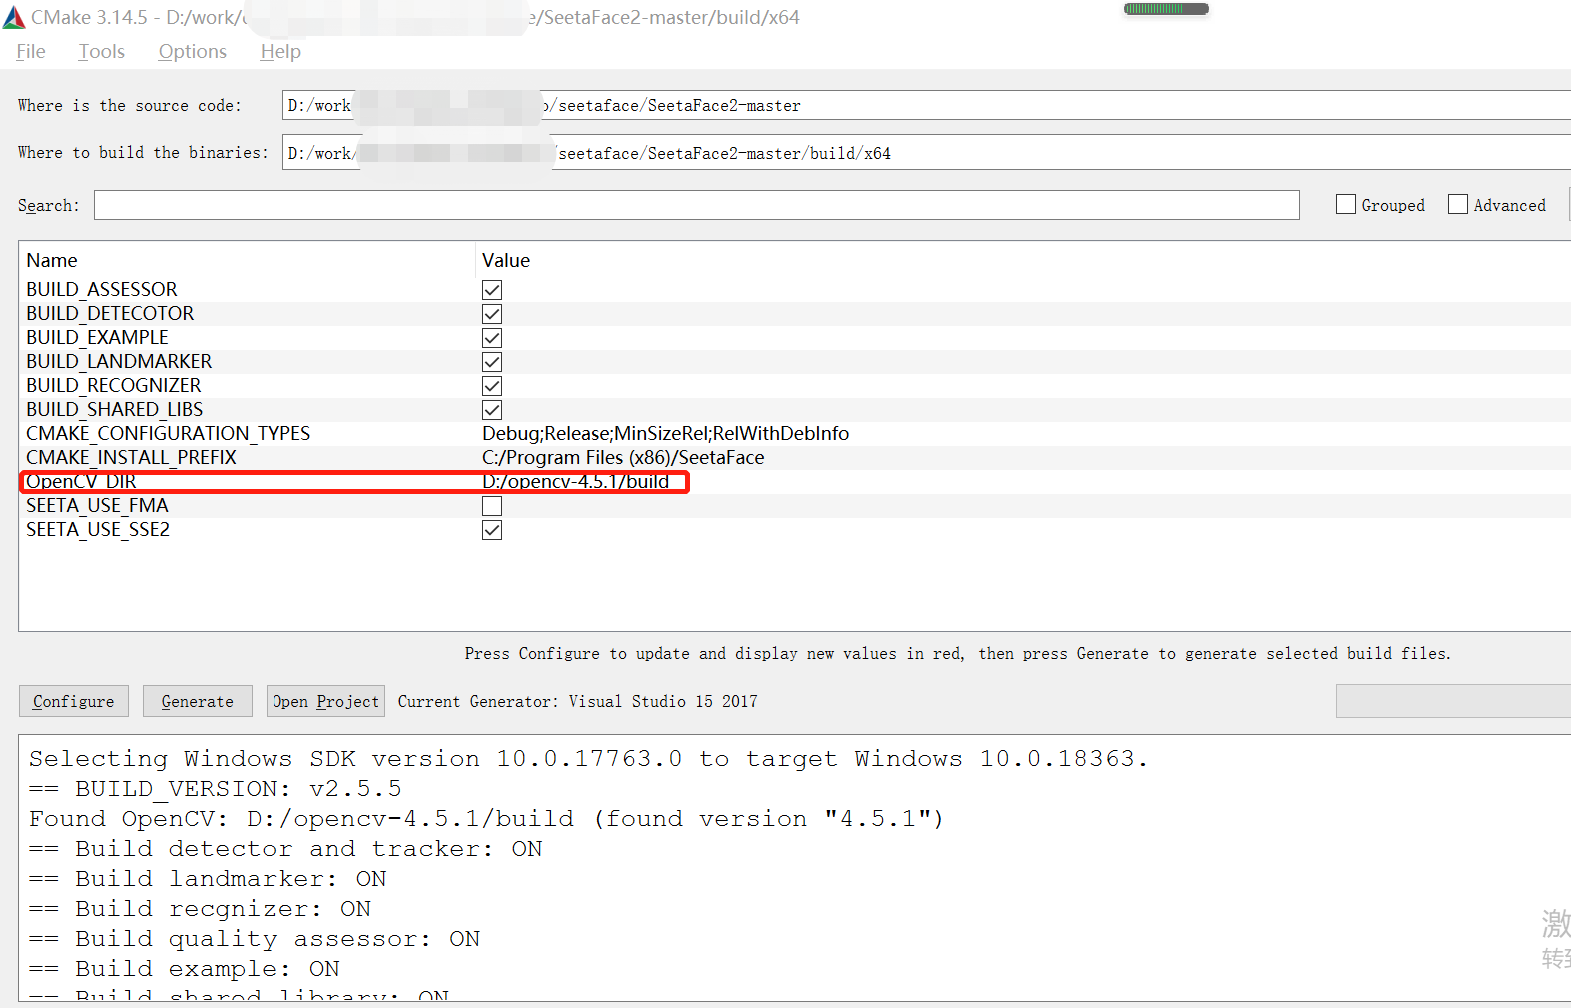The height and width of the screenshot is (1008, 1571).
Task: Select the OpenCV_DIR value path
Action: tap(576, 482)
